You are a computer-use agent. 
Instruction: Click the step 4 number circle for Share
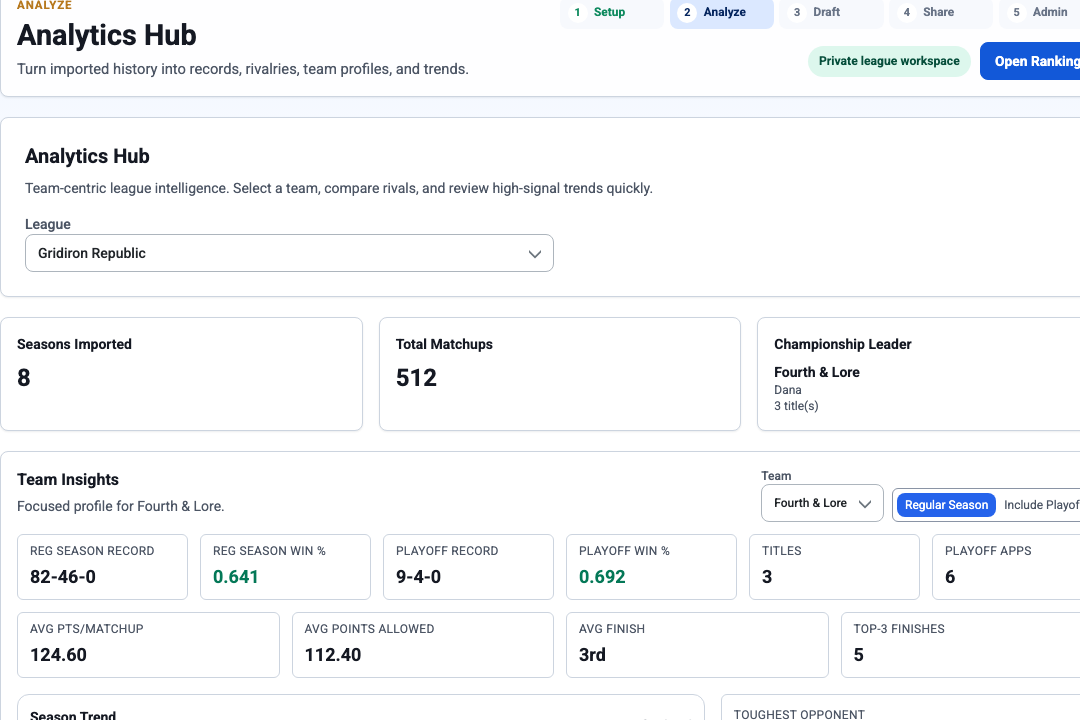(x=906, y=12)
